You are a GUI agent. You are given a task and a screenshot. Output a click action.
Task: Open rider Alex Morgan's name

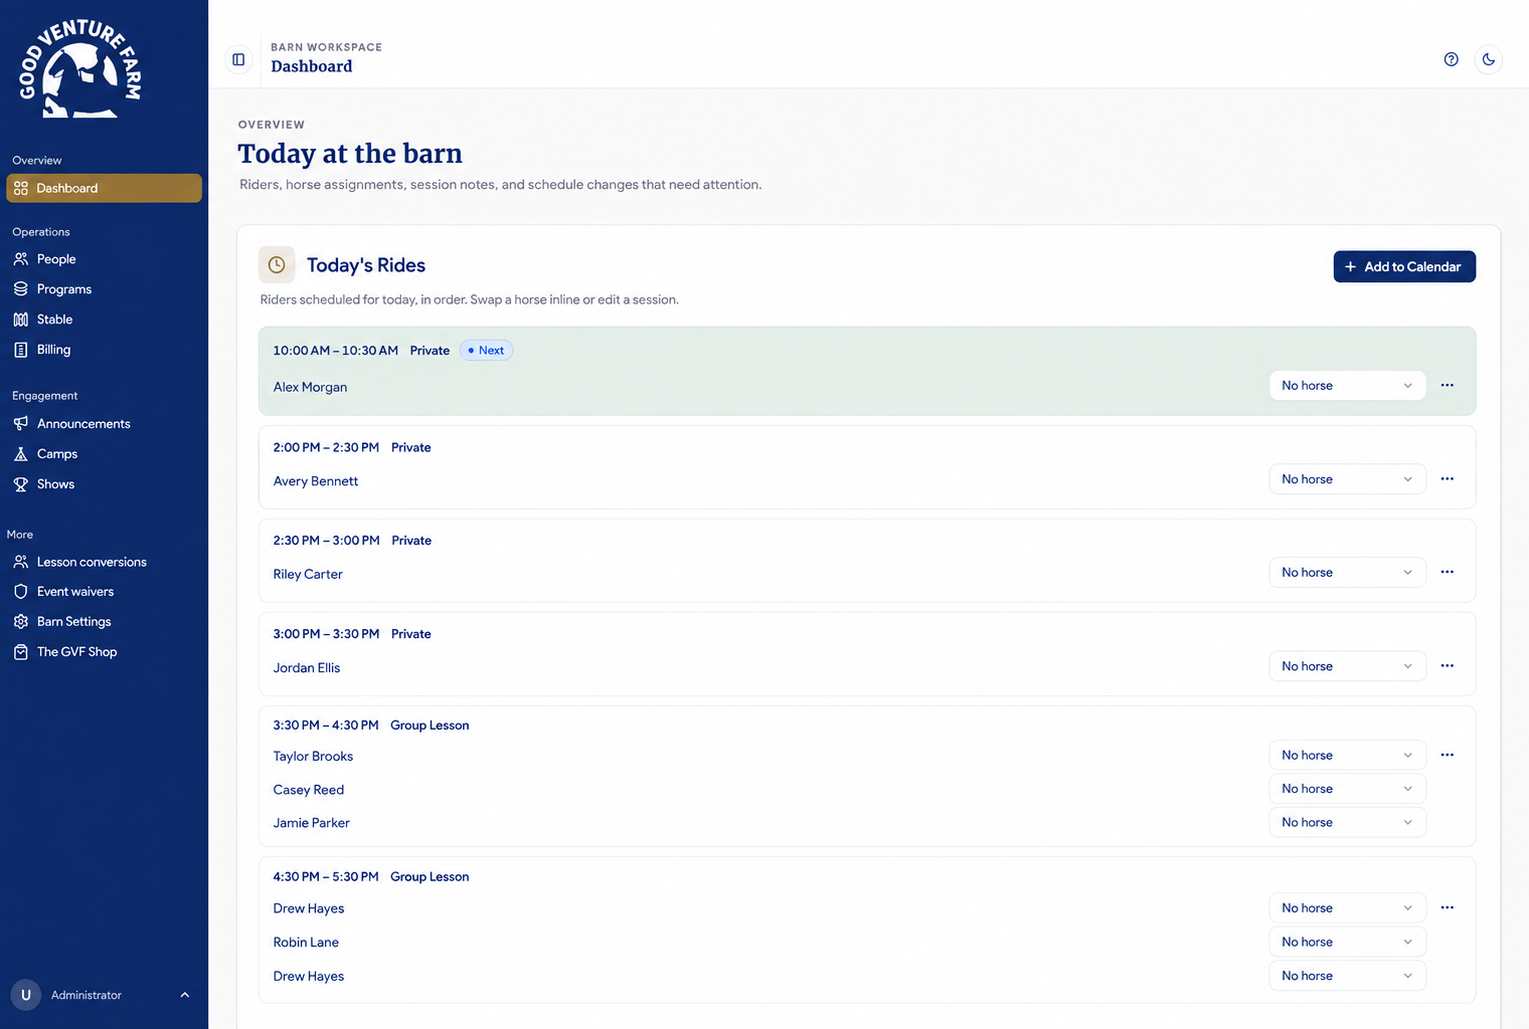click(x=310, y=387)
